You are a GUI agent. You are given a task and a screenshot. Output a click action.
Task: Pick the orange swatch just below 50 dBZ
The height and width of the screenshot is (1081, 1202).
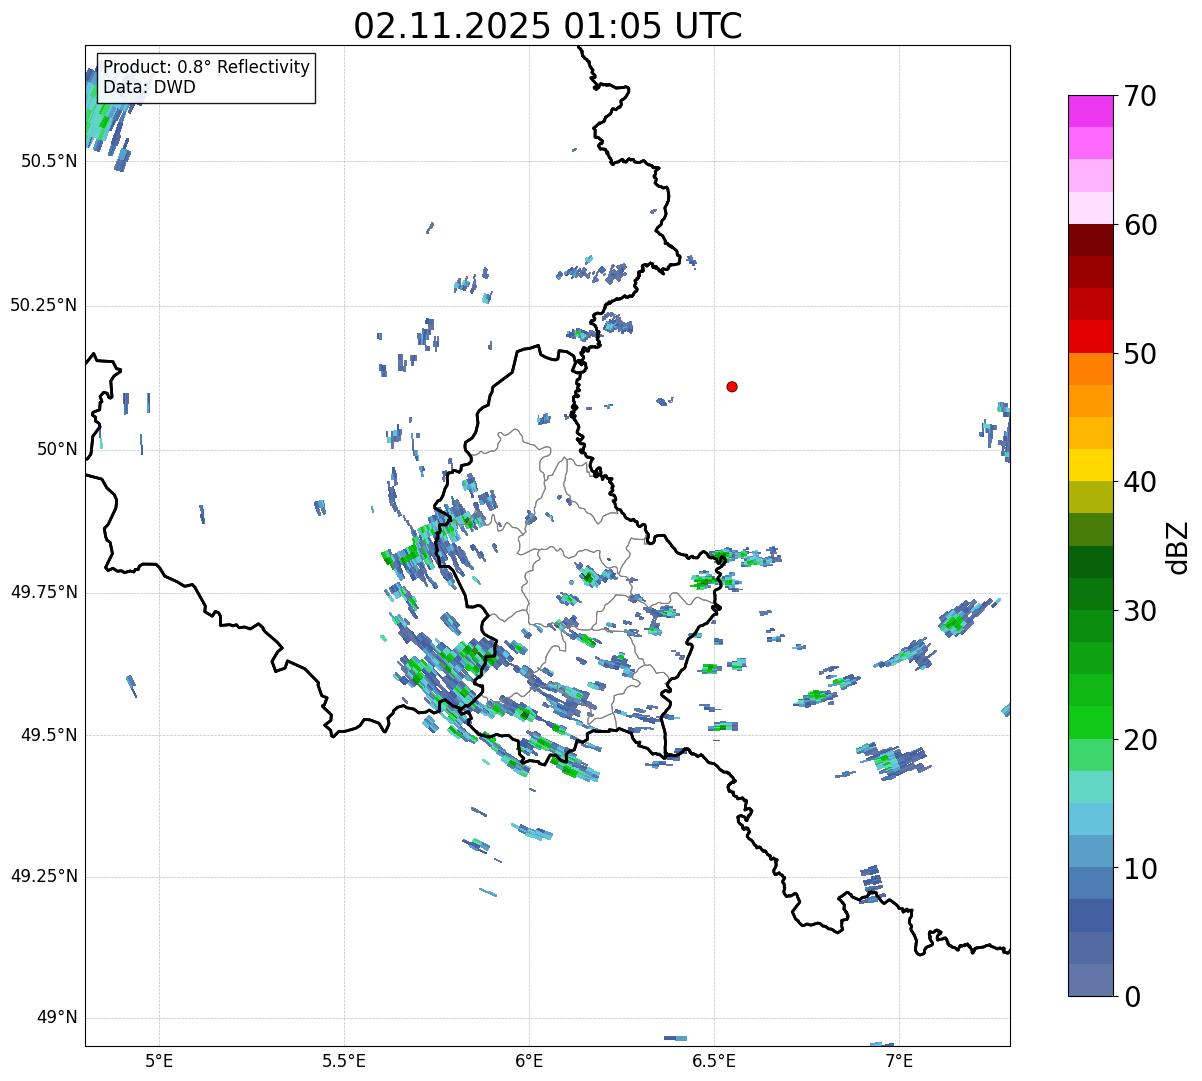pos(1091,369)
